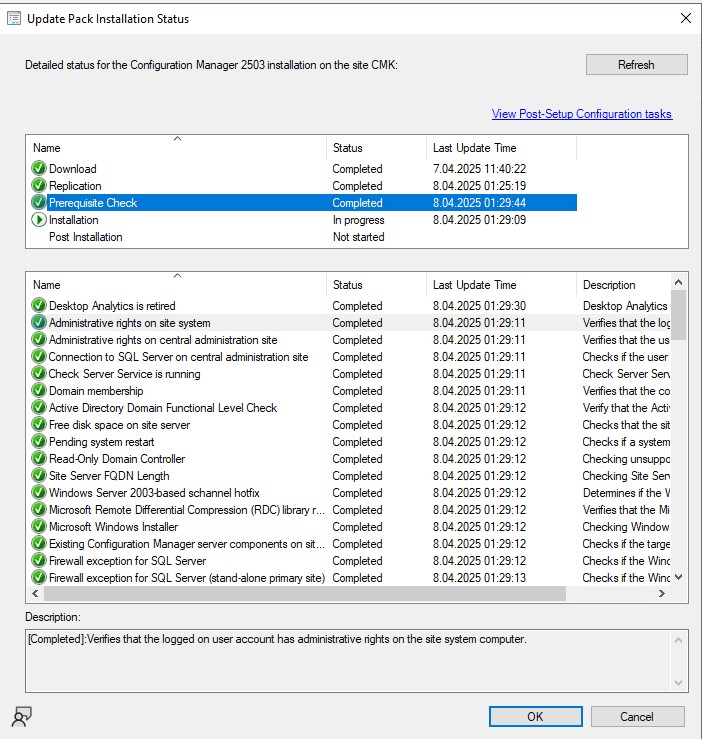The width and height of the screenshot is (702, 739).
Task: Click the check icon beside Domain membership
Action: tap(39, 391)
